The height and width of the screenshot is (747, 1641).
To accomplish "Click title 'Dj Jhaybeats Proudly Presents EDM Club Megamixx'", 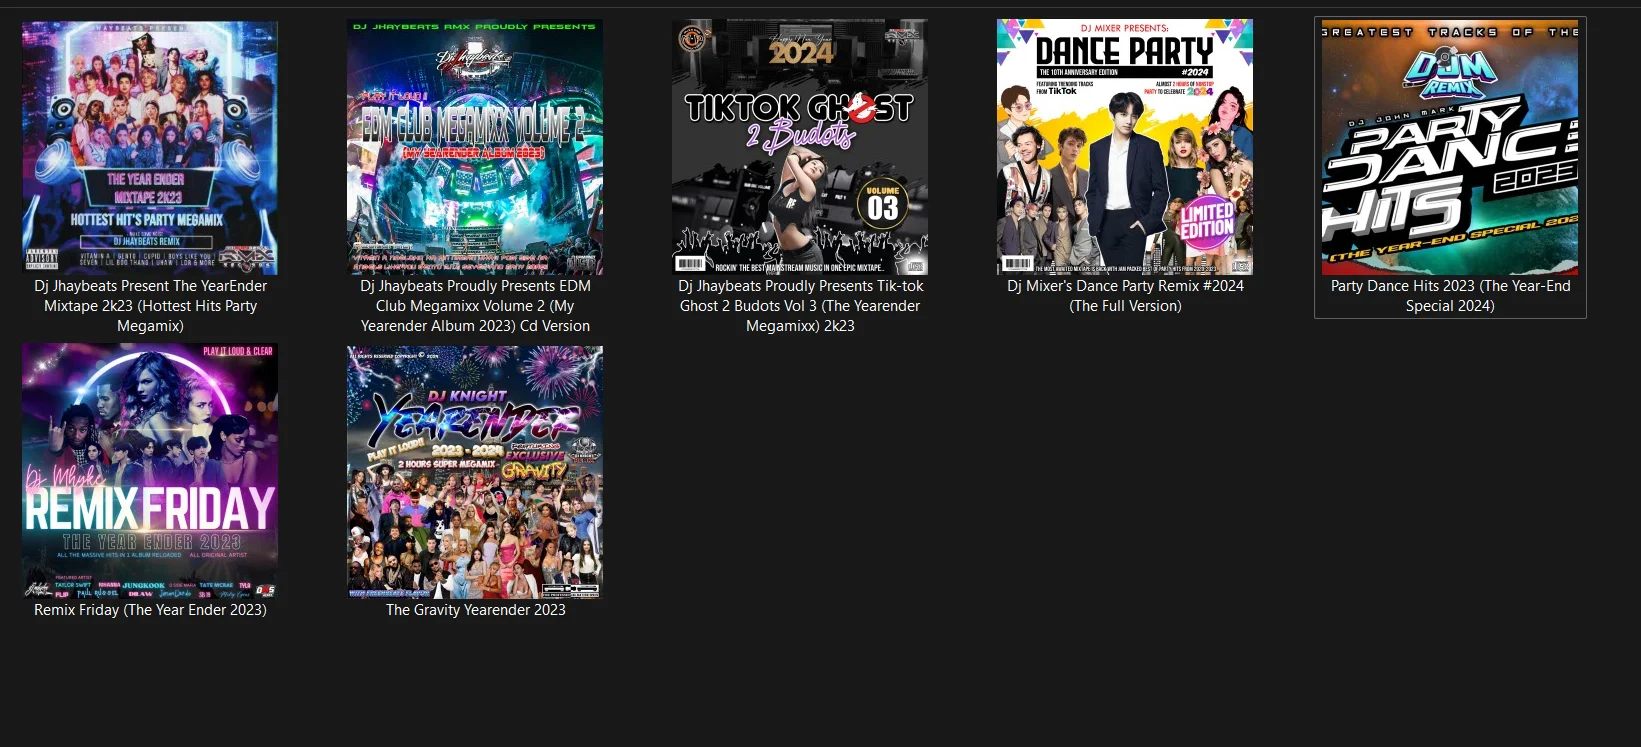I will [x=475, y=306].
